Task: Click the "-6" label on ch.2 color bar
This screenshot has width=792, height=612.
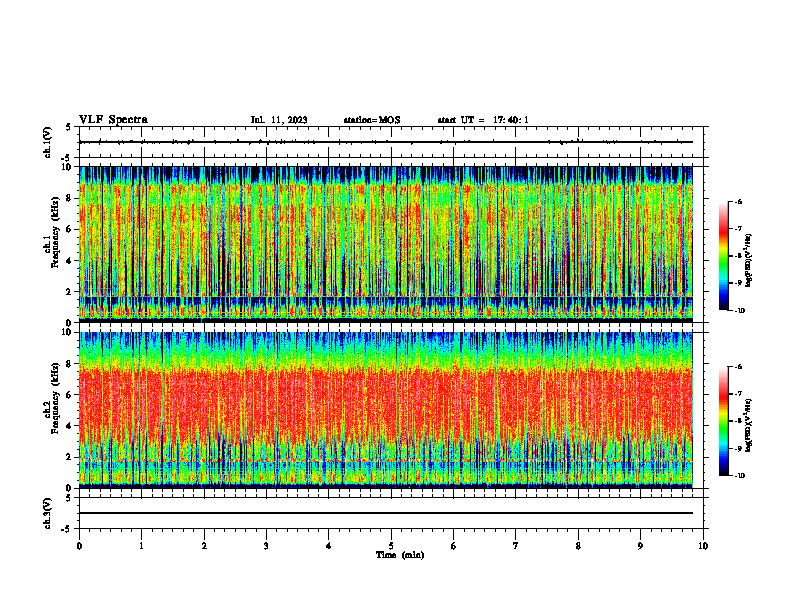Action: 738,367
